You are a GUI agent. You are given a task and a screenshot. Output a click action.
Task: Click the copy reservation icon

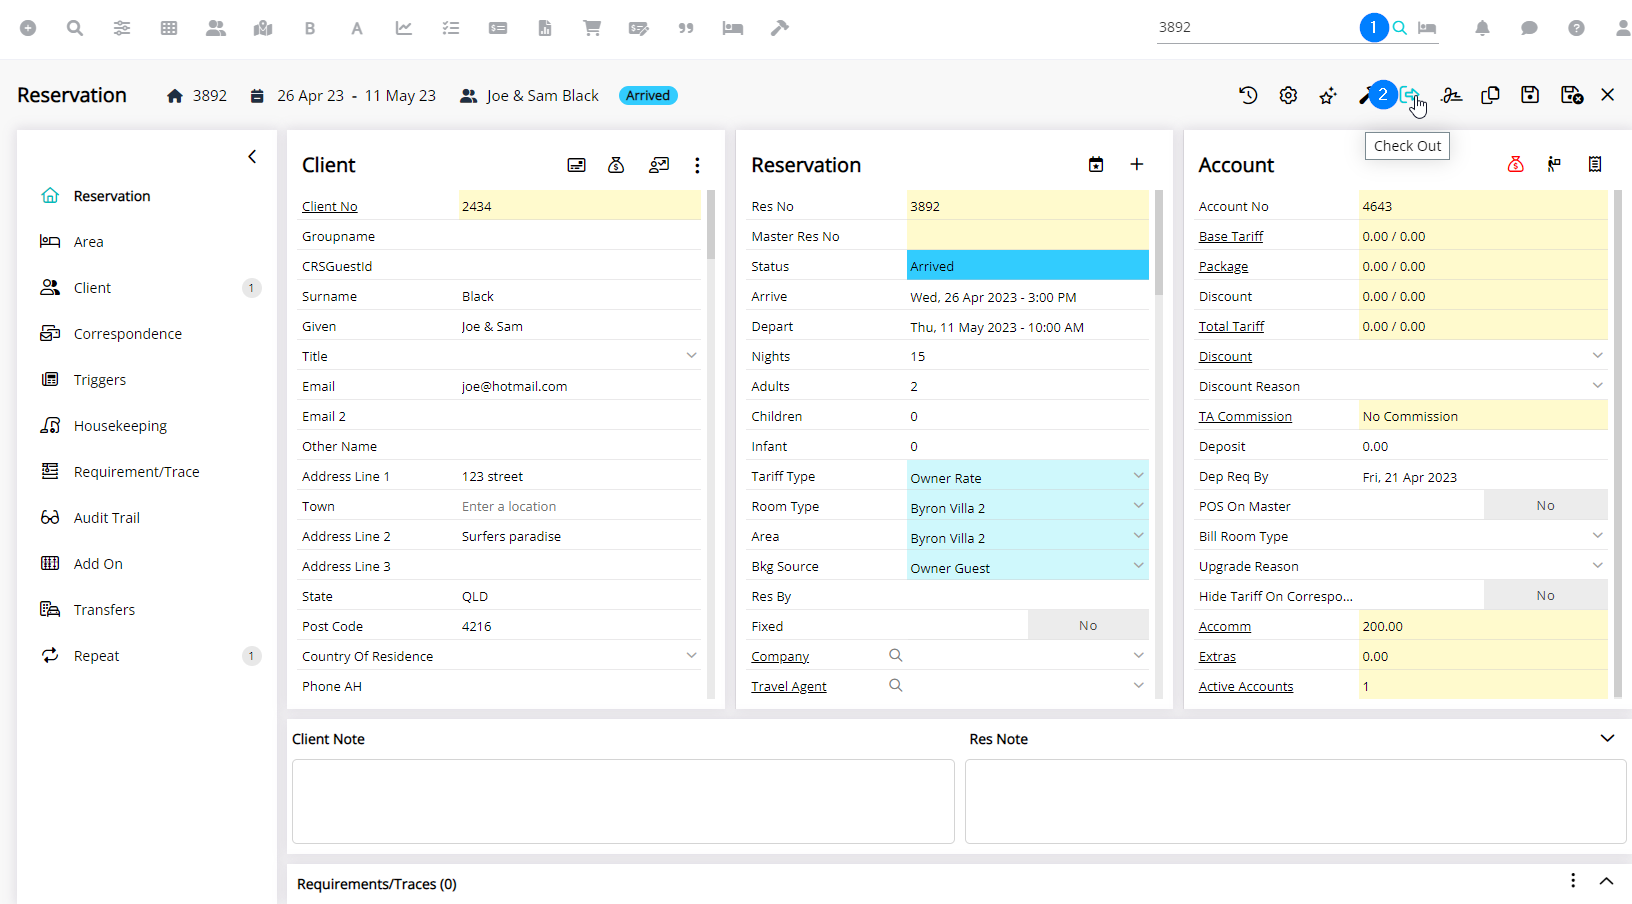pos(1490,95)
